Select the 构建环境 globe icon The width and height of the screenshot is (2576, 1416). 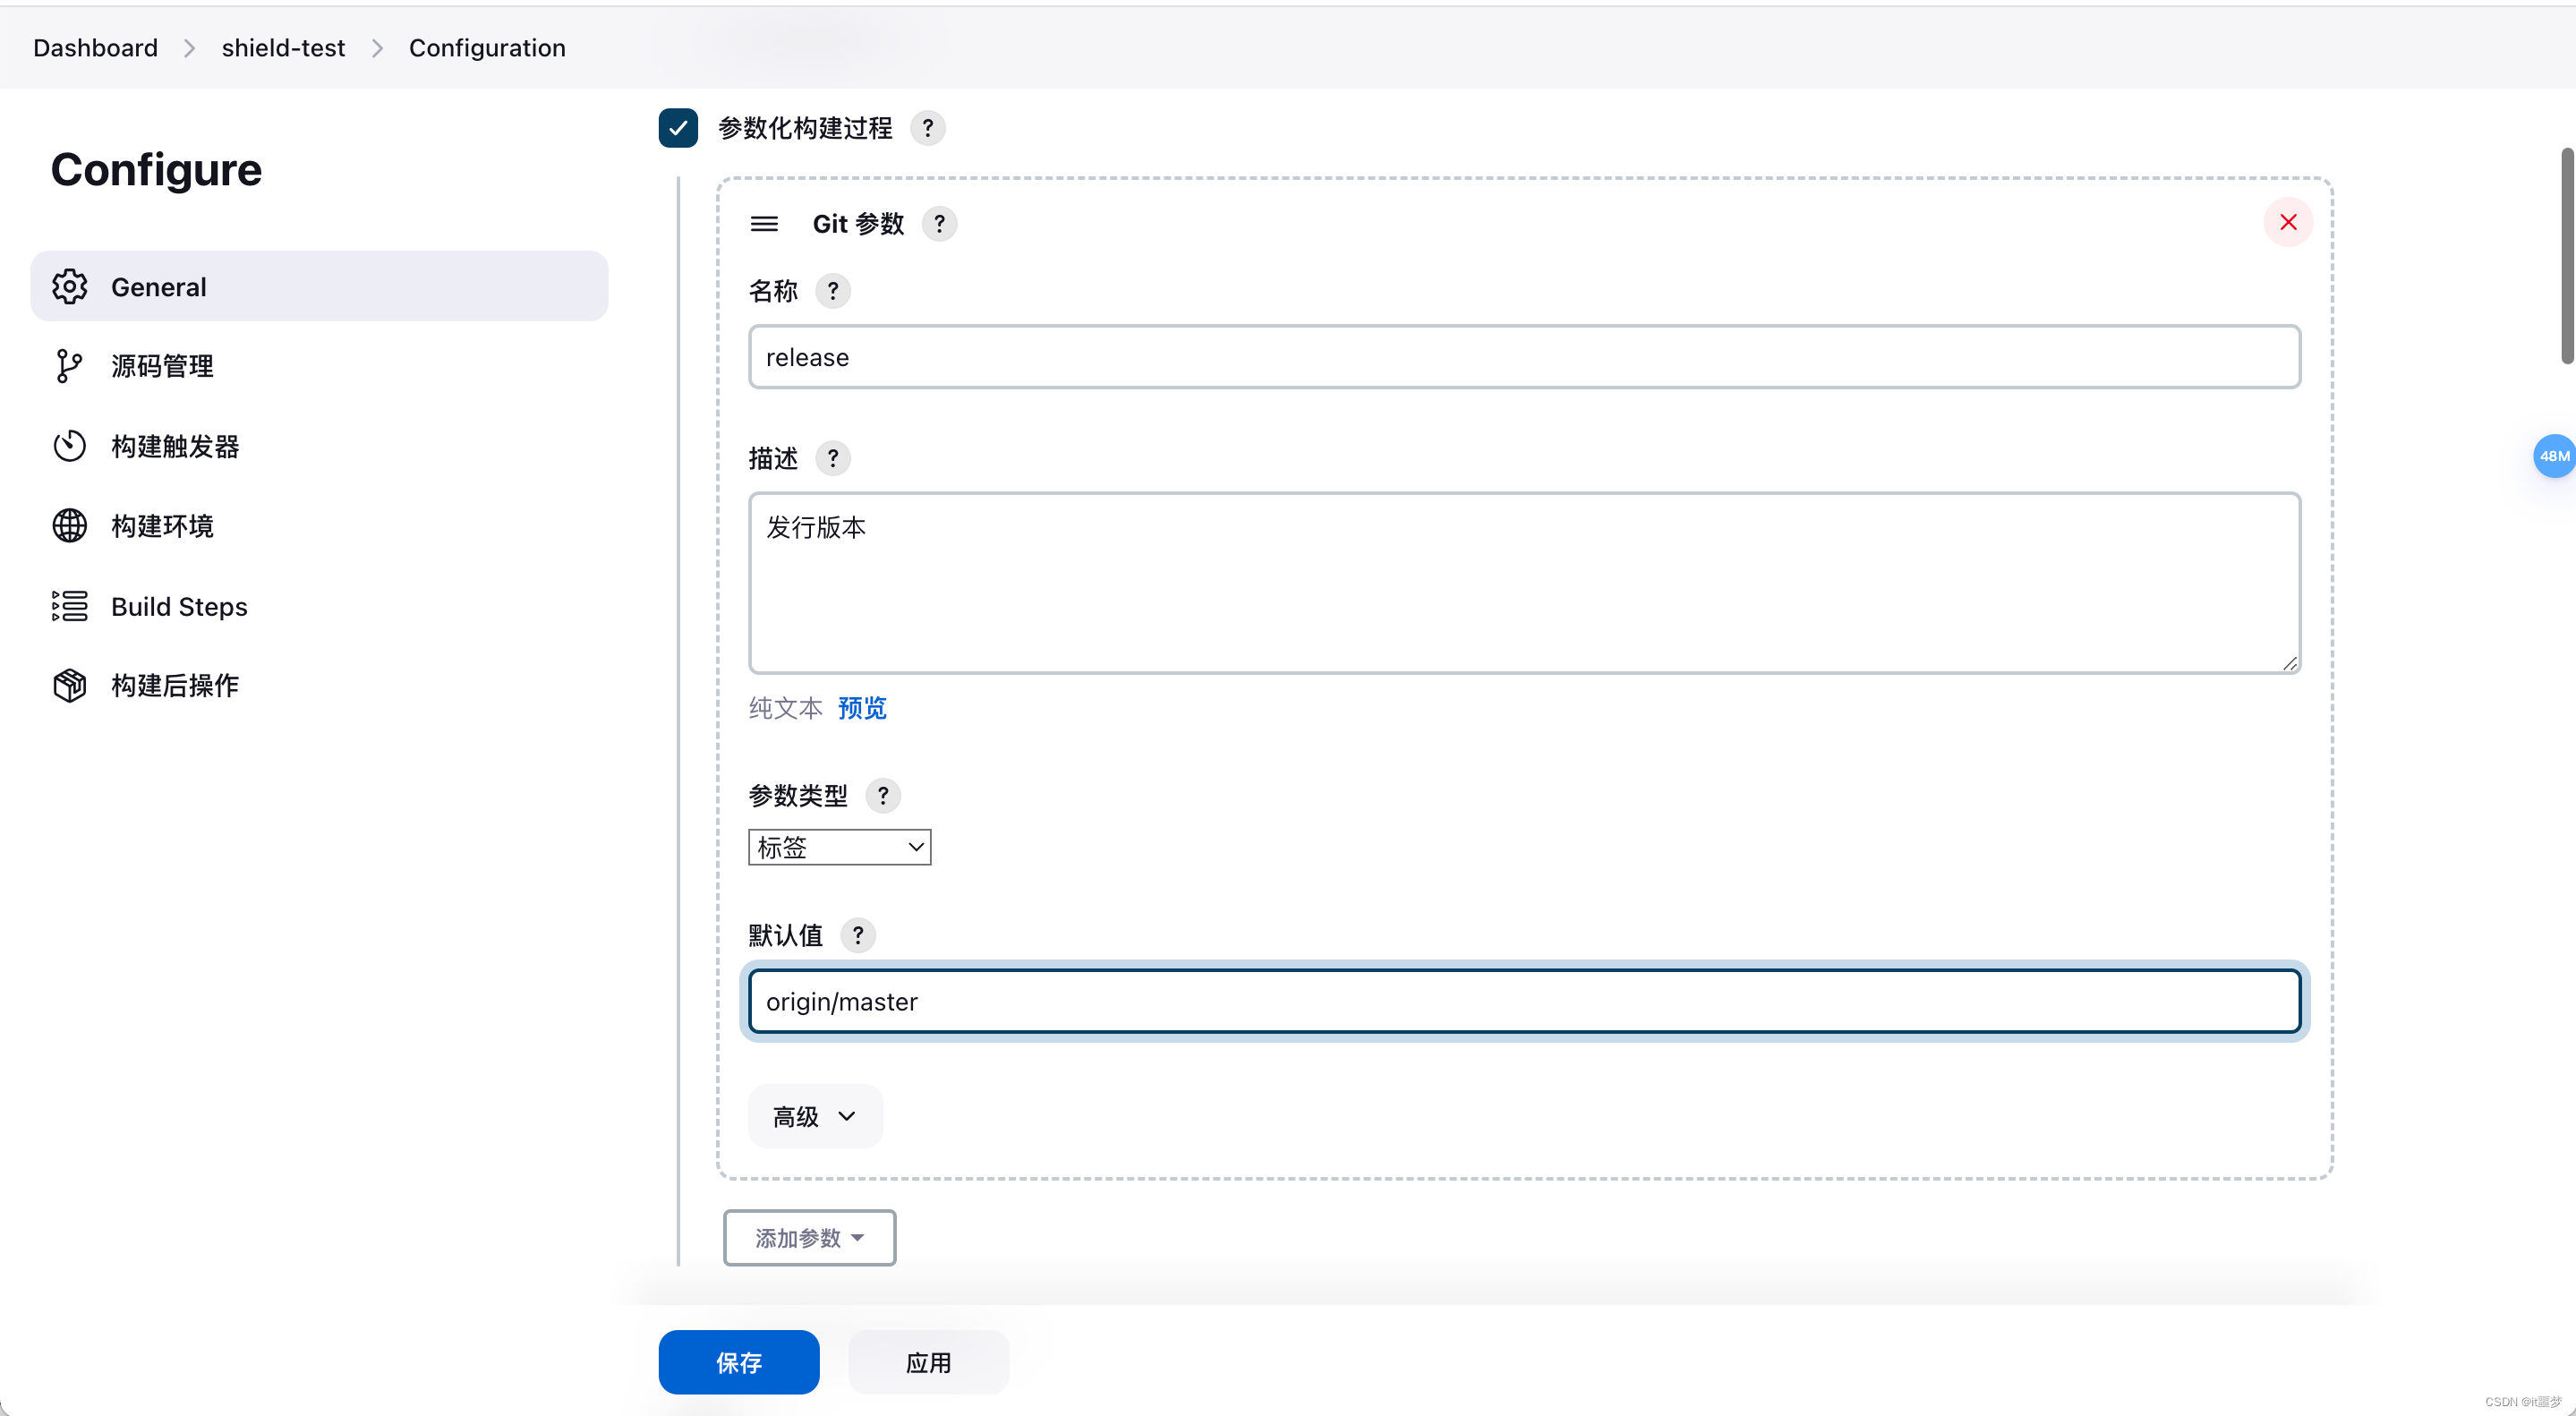tap(68, 525)
